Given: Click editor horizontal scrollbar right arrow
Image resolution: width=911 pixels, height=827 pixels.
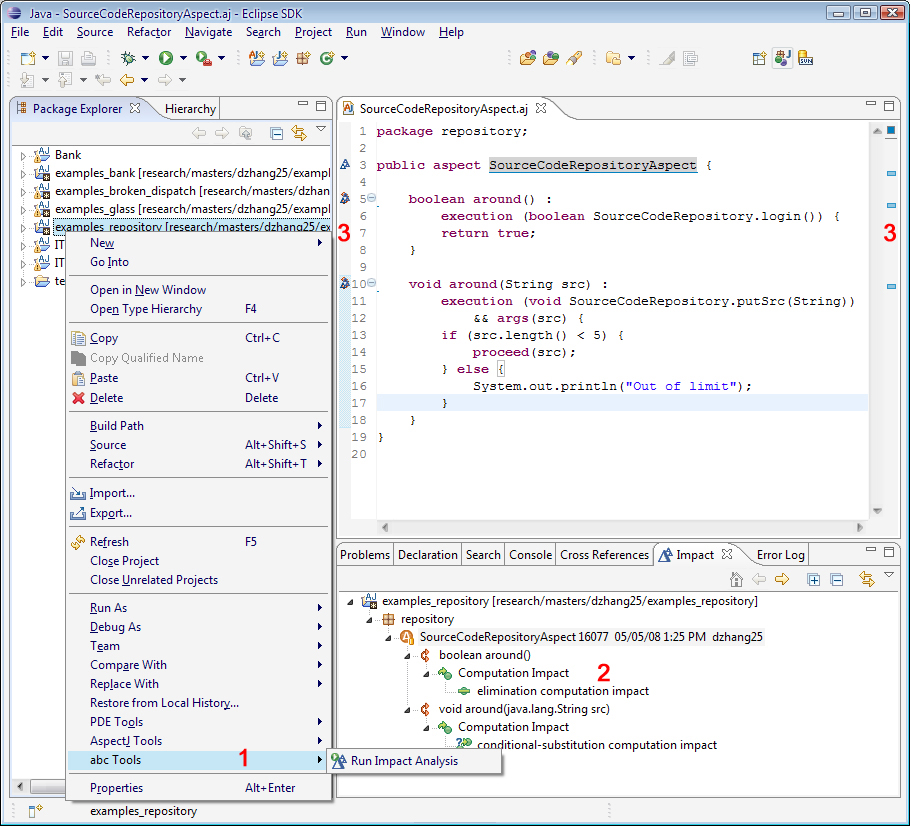Looking at the screenshot, I should pos(860,528).
